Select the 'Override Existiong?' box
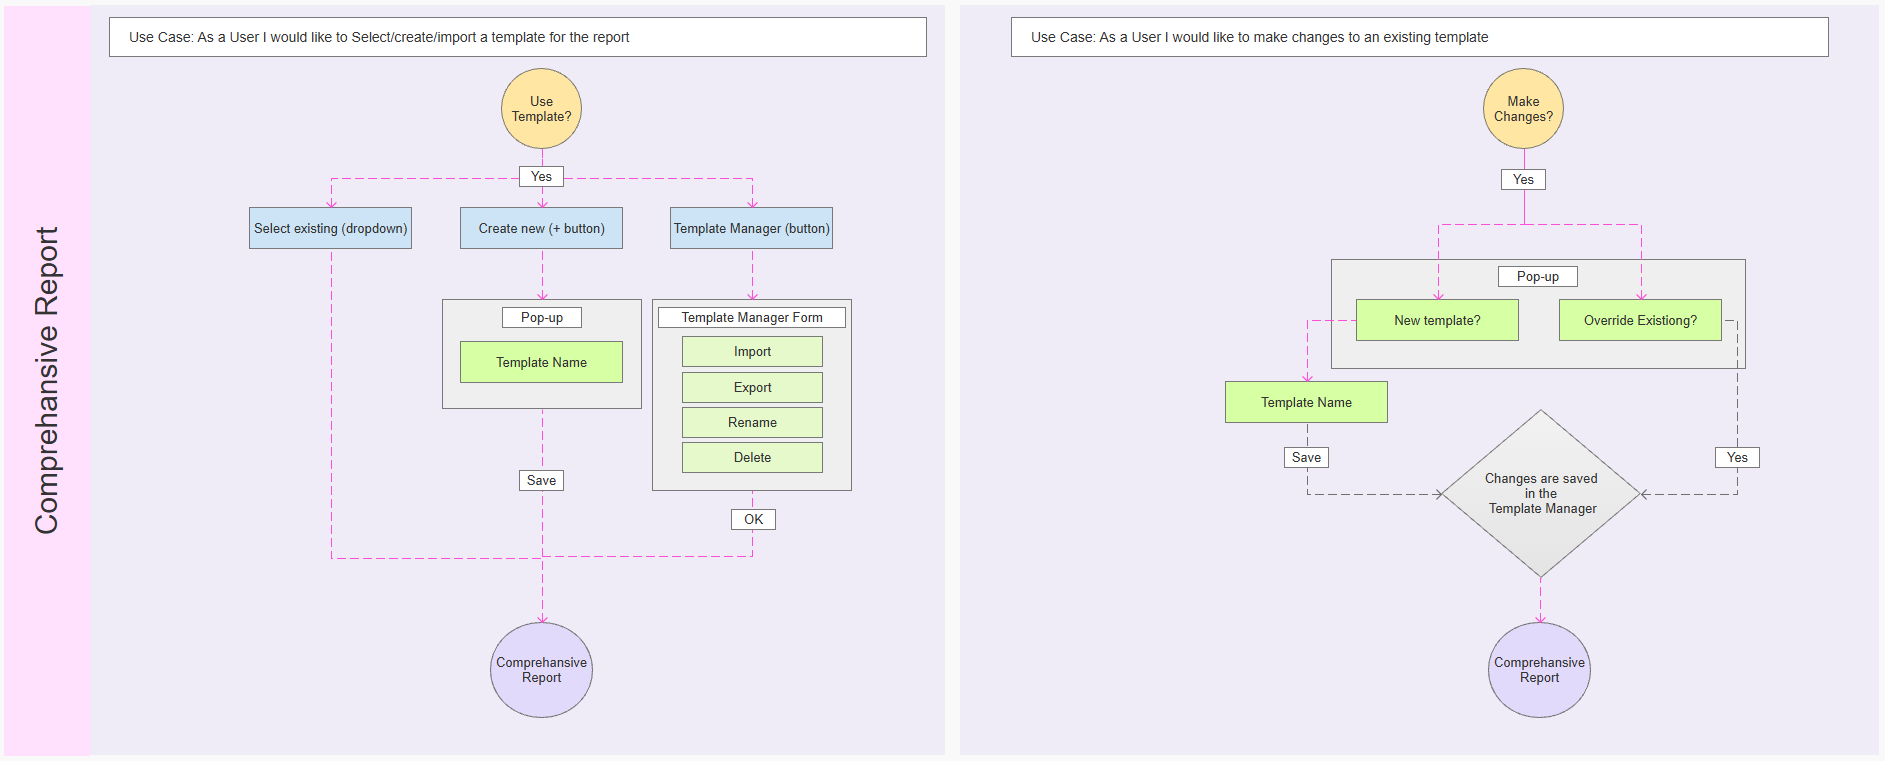 pos(1641,320)
